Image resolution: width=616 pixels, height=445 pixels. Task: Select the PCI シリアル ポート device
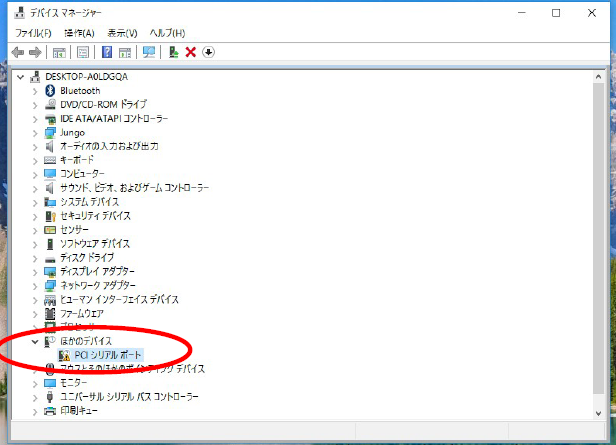point(109,355)
